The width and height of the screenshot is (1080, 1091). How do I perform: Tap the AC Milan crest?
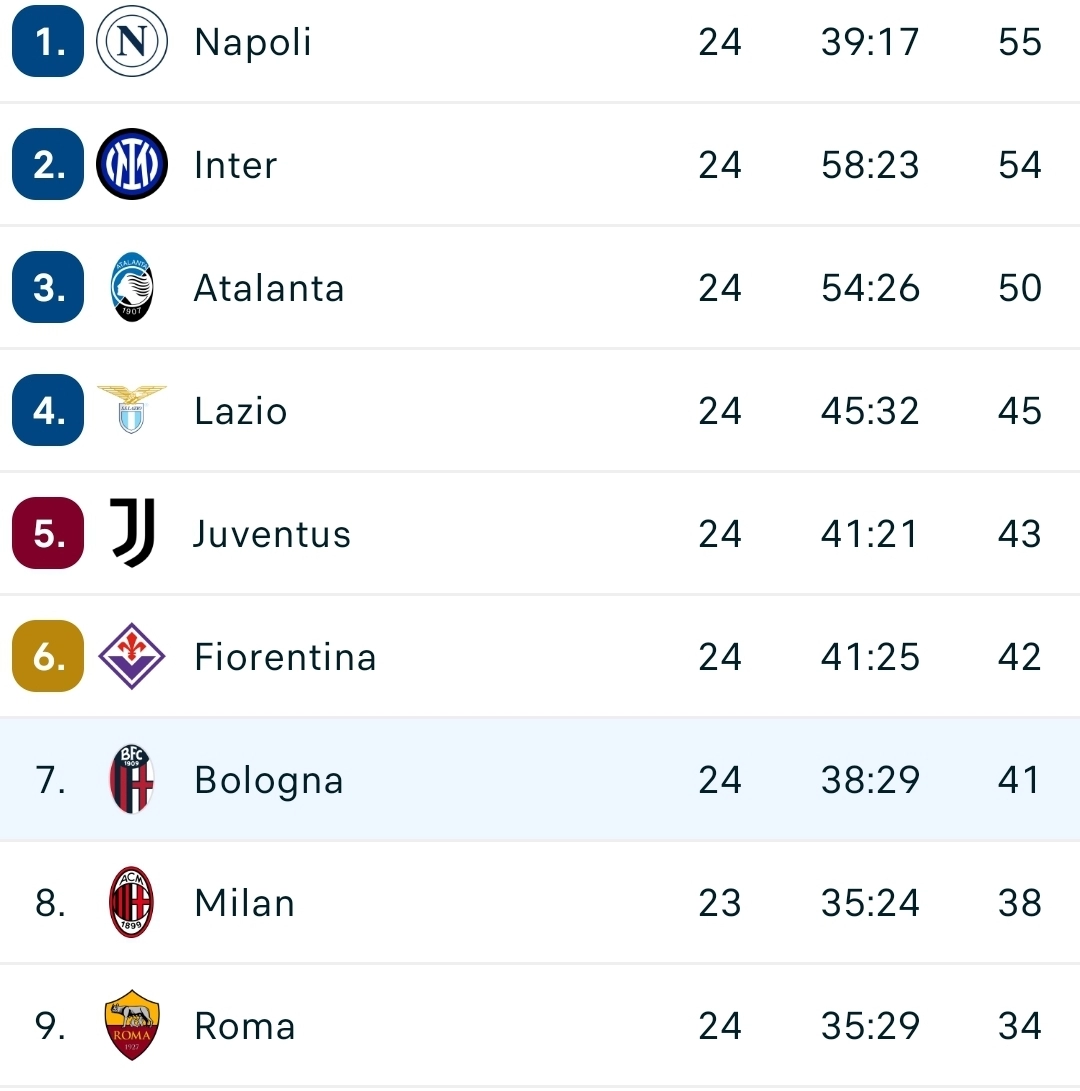click(132, 902)
